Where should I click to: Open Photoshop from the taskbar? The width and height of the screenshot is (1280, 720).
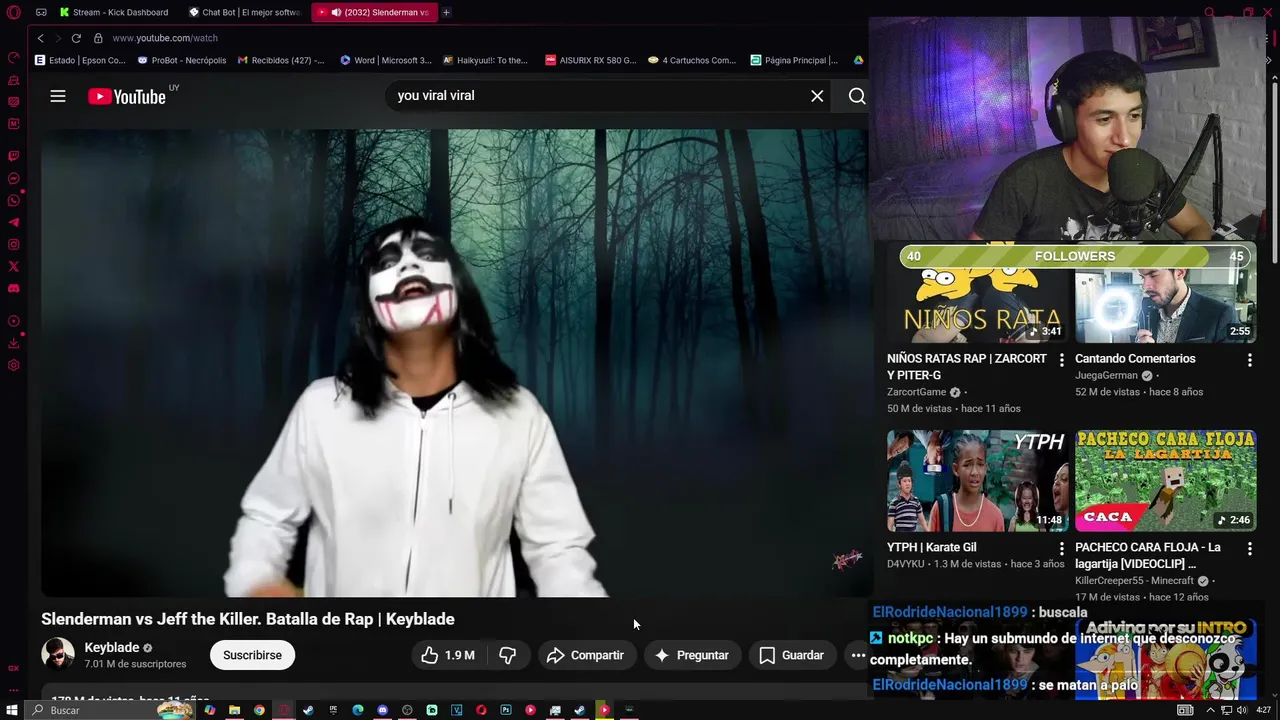pyautogui.click(x=506, y=710)
